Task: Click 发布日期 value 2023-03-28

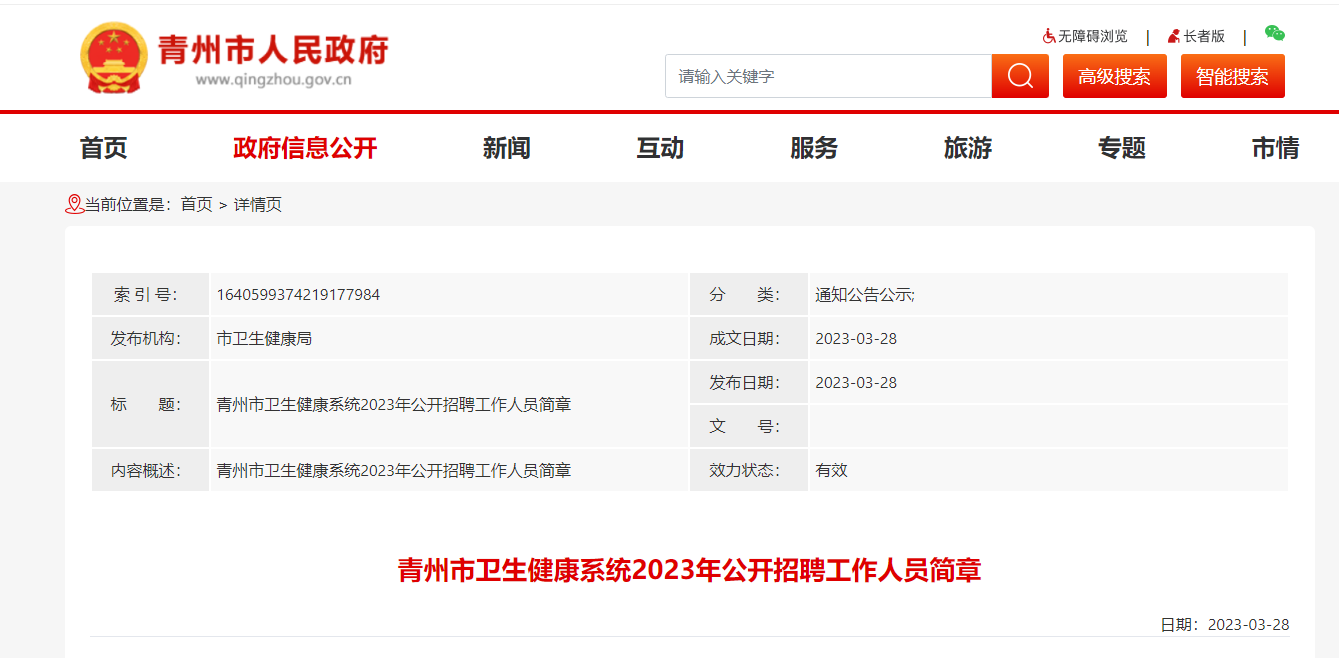Action: [x=856, y=382]
